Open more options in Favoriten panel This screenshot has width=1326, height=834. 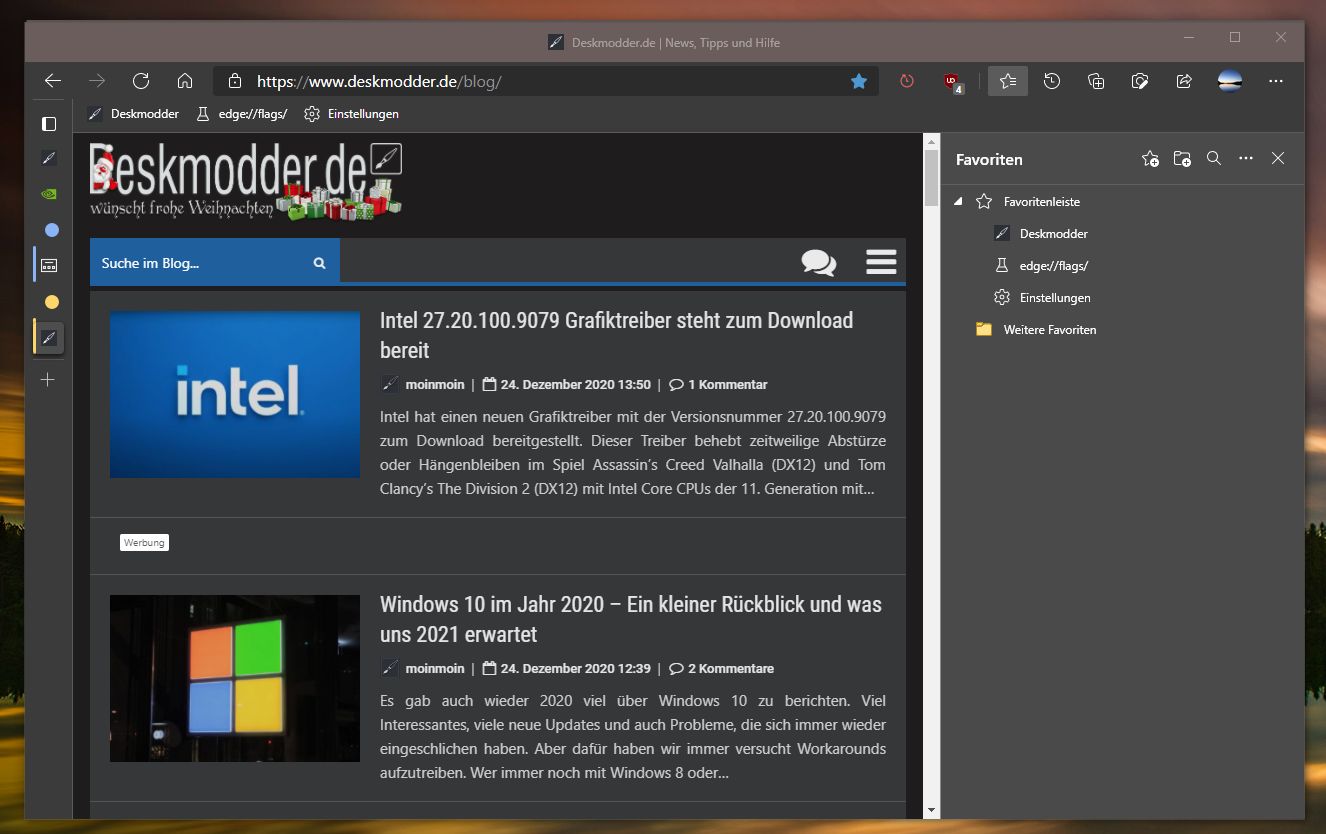(x=1246, y=158)
